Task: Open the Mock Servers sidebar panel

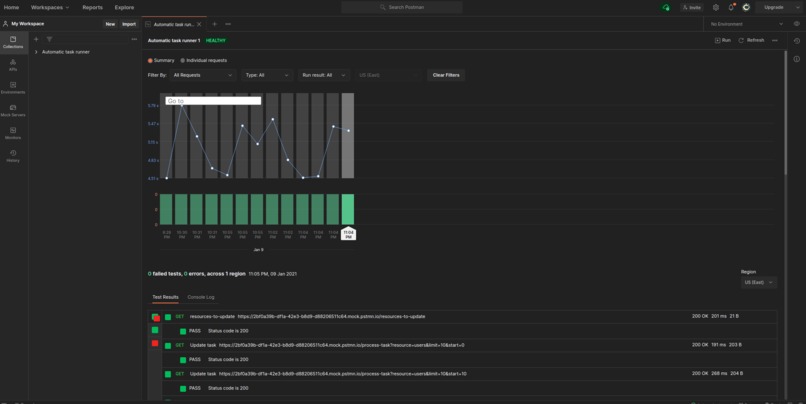Action: coord(13,111)
